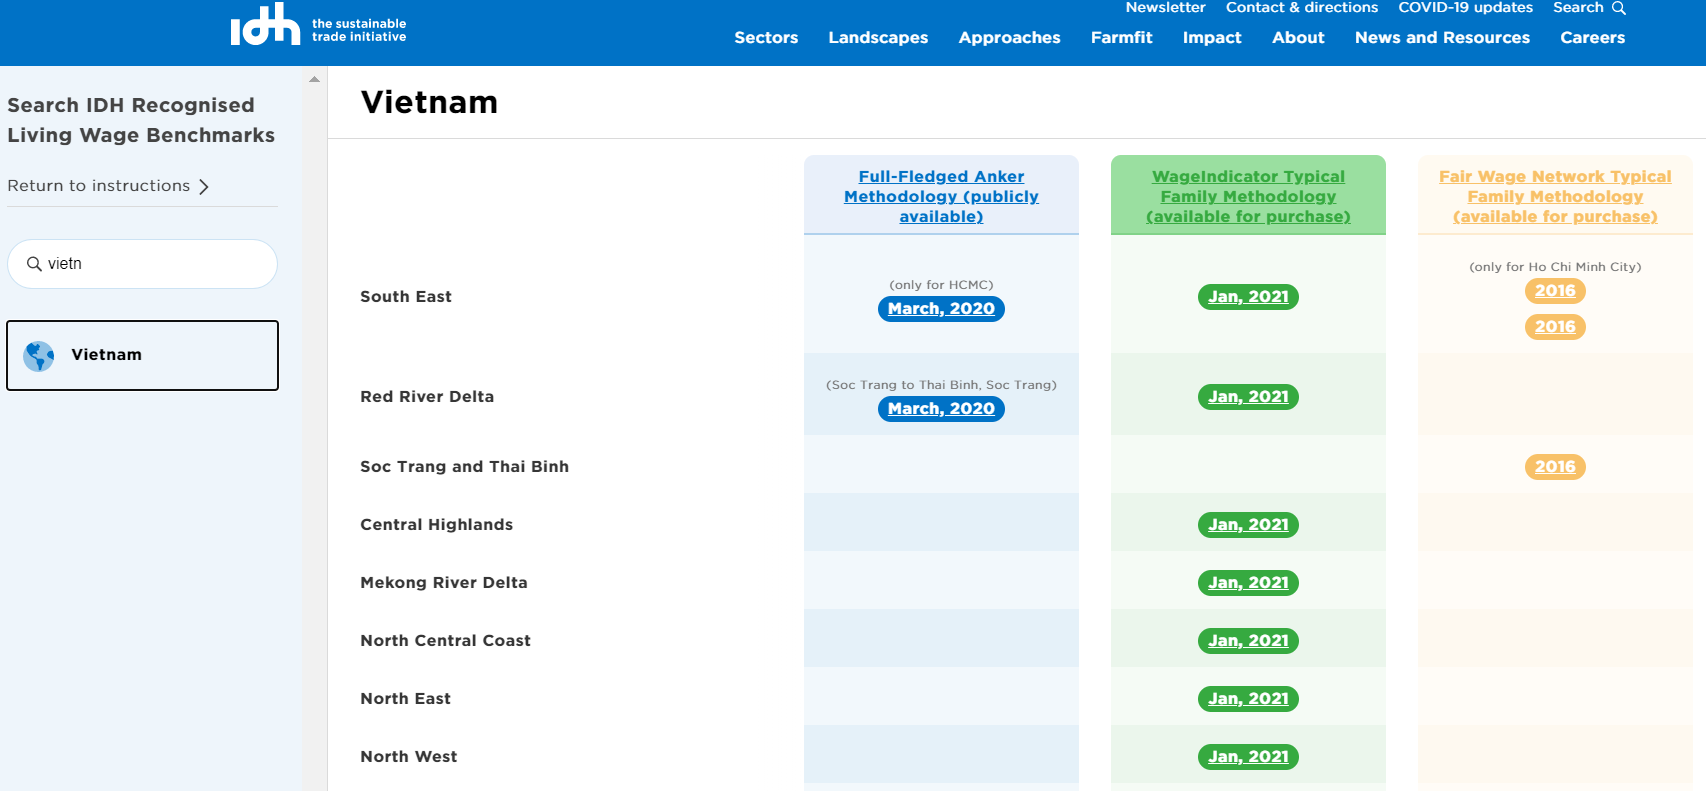Click the IDH logo in header
The width and height of the screenshot is (1706, 791).
click(265, 25)
